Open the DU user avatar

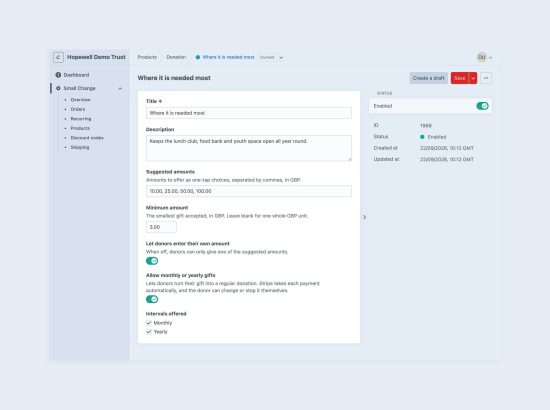(x=482, y=57)
